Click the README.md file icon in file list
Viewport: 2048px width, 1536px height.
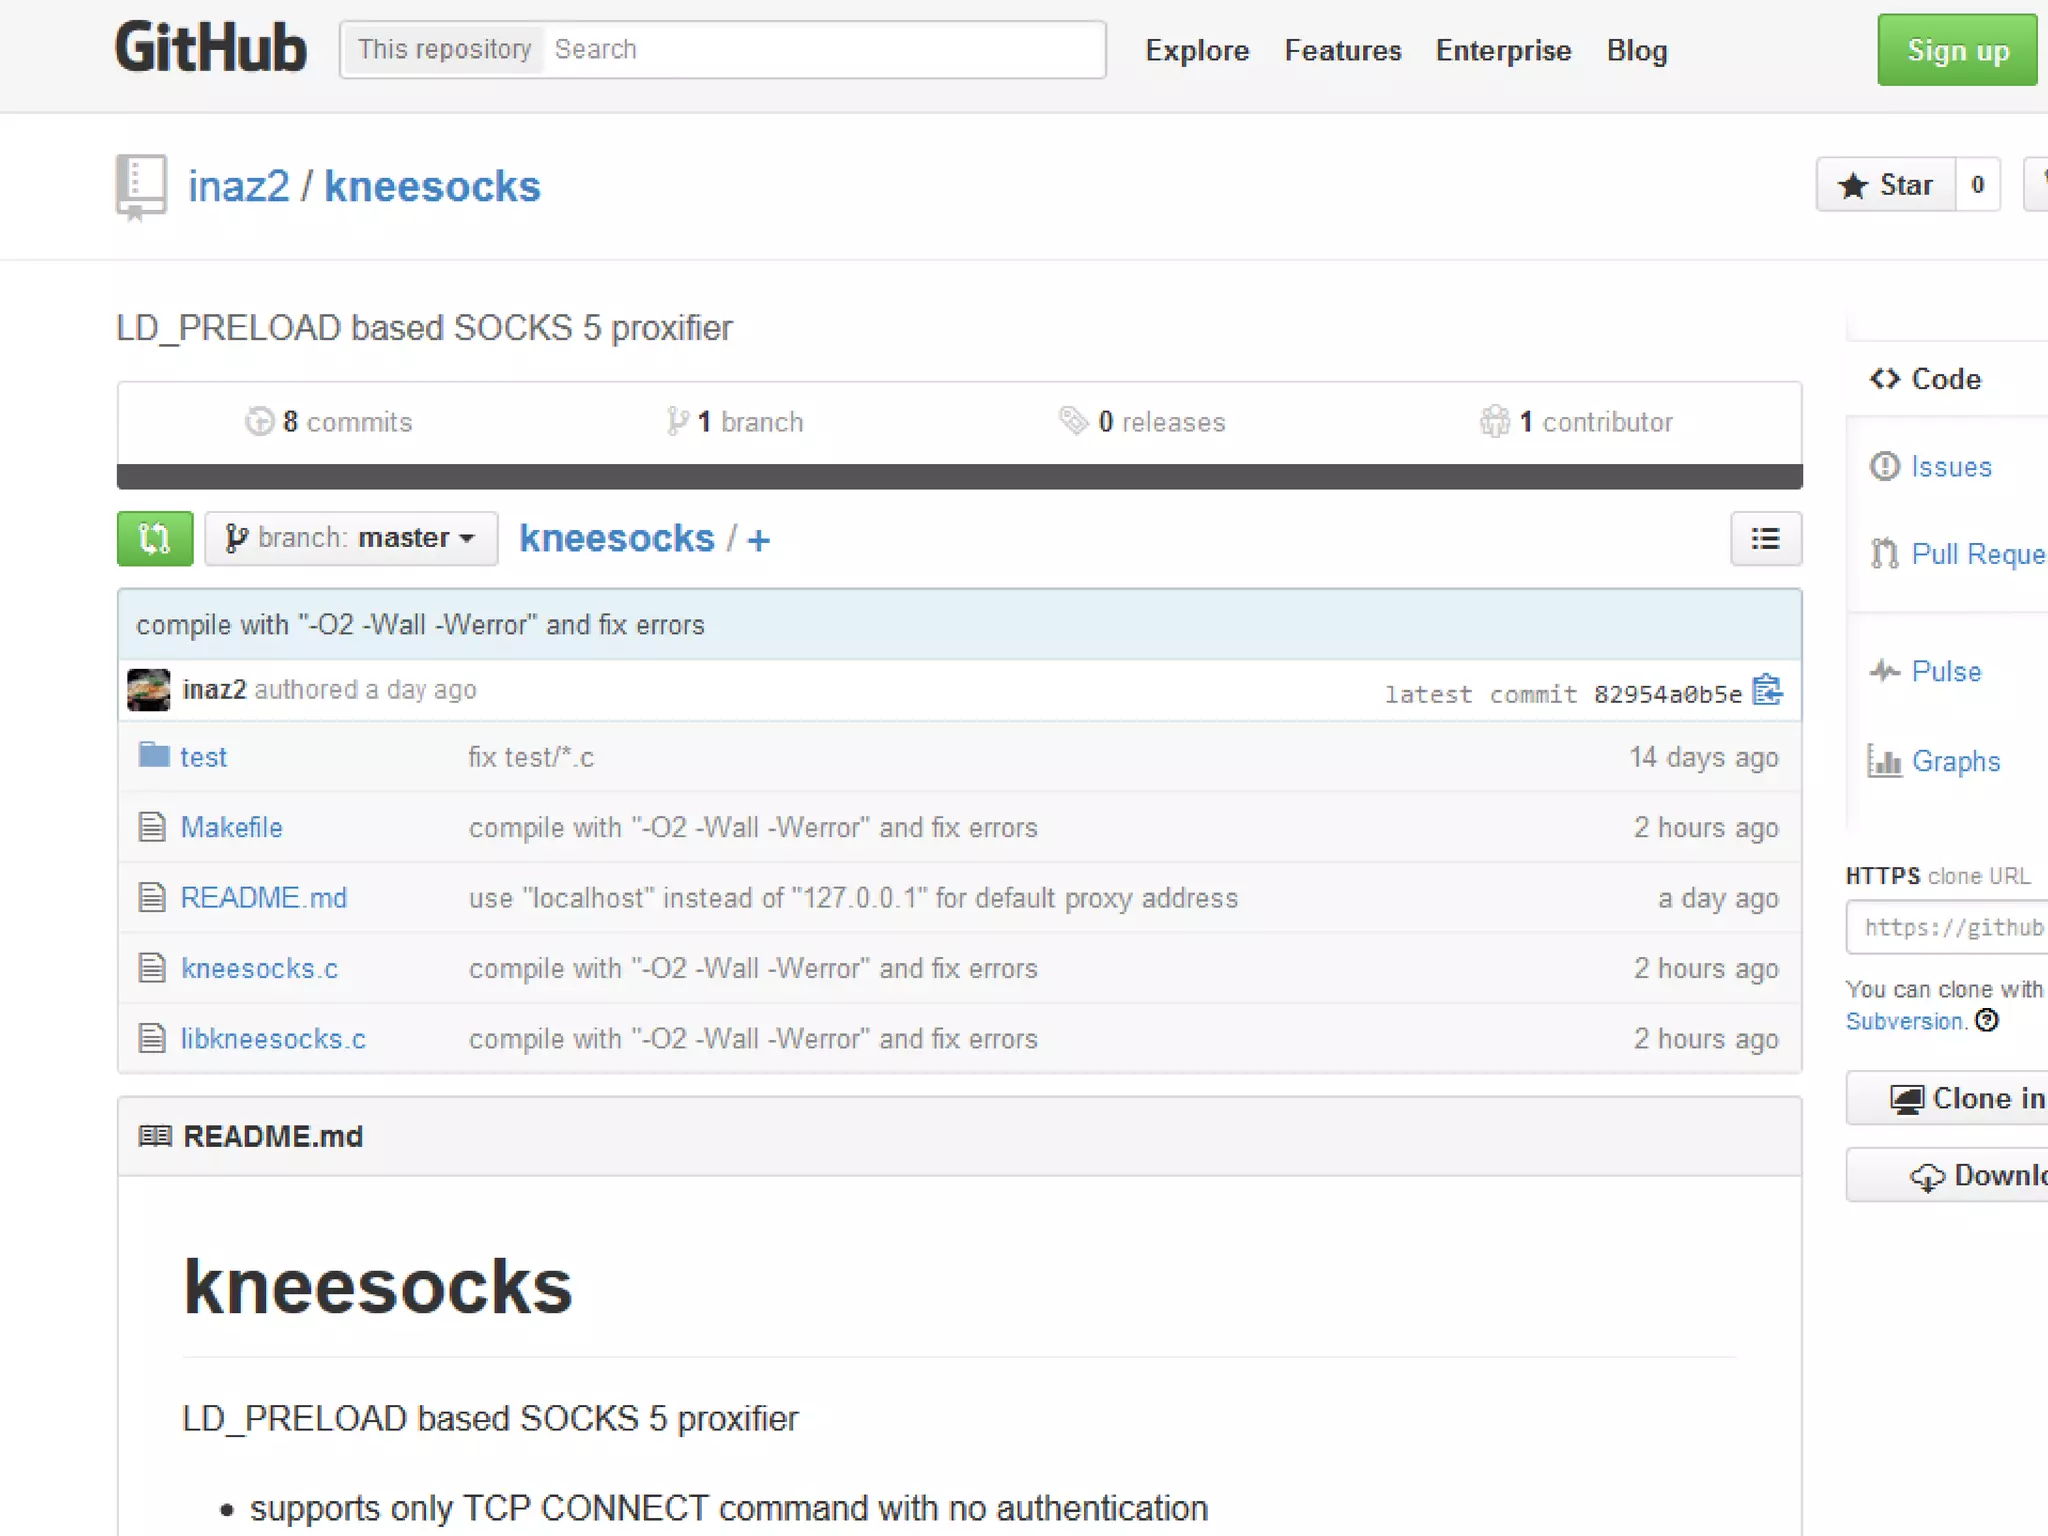152,897
